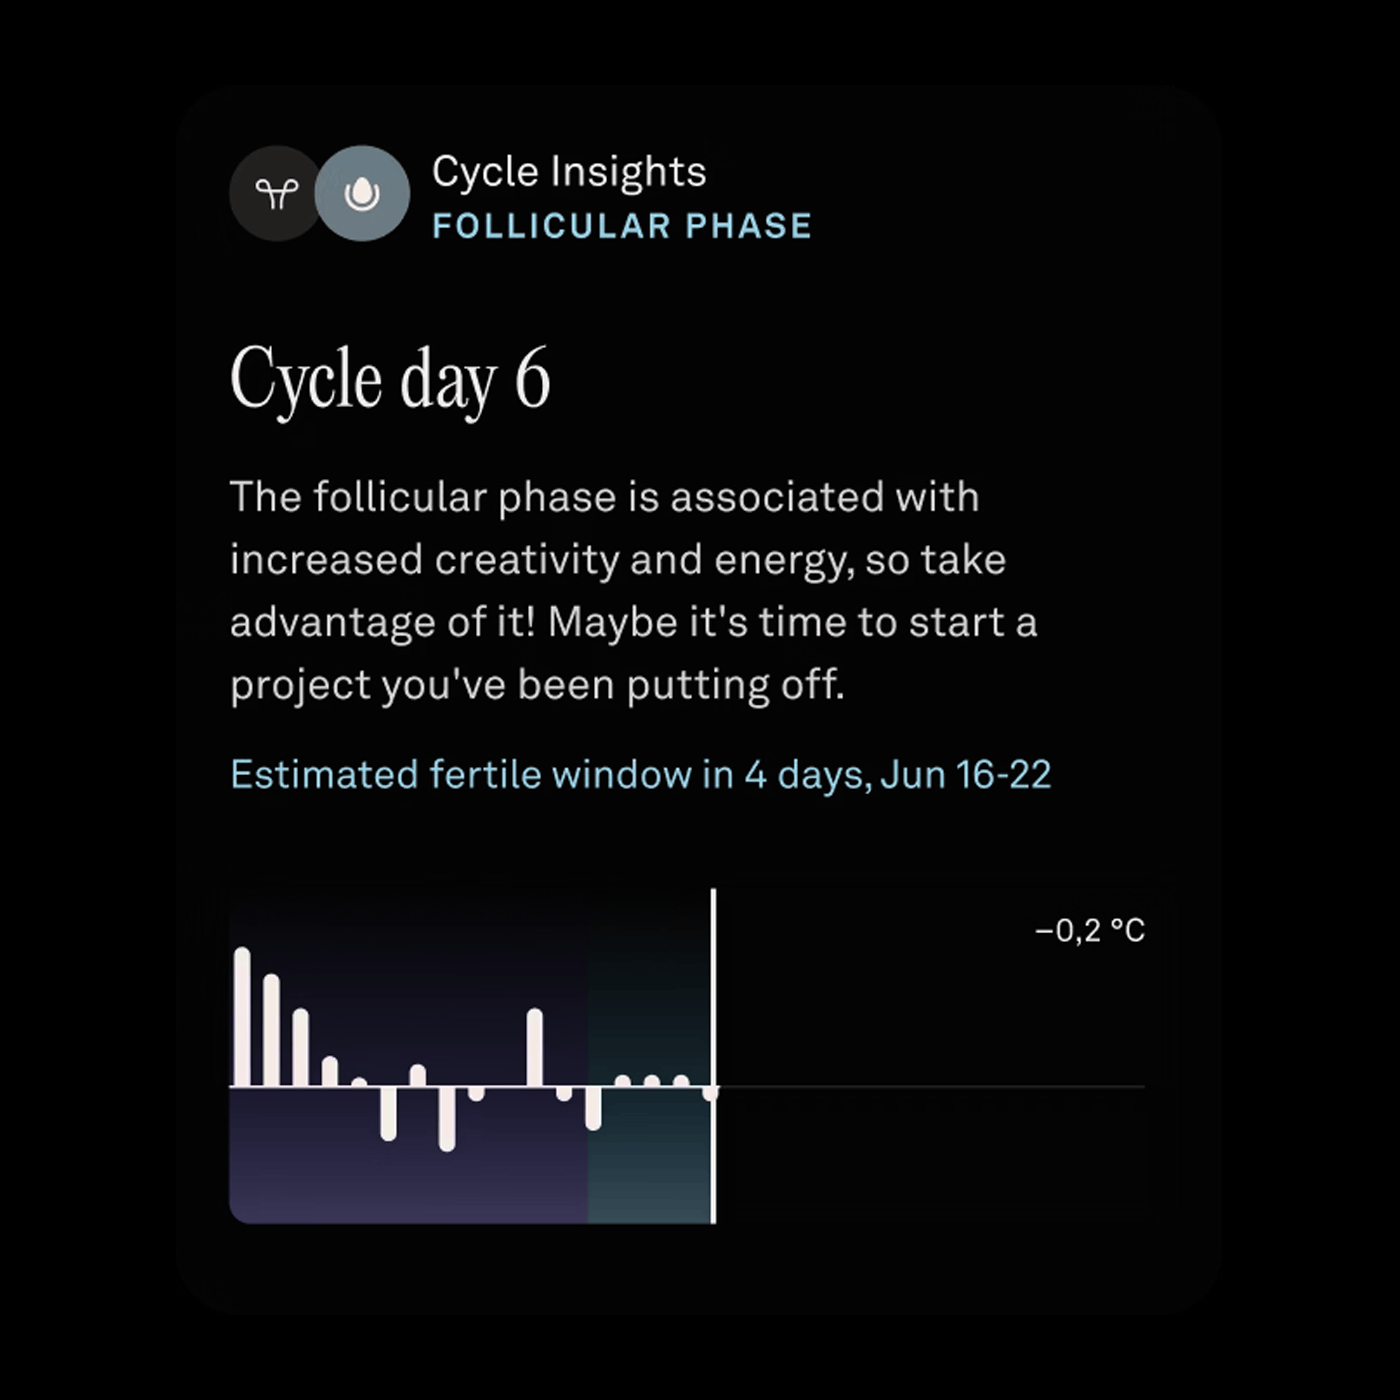Select the tall isolated bar in mid-chart

[535, 1046]
